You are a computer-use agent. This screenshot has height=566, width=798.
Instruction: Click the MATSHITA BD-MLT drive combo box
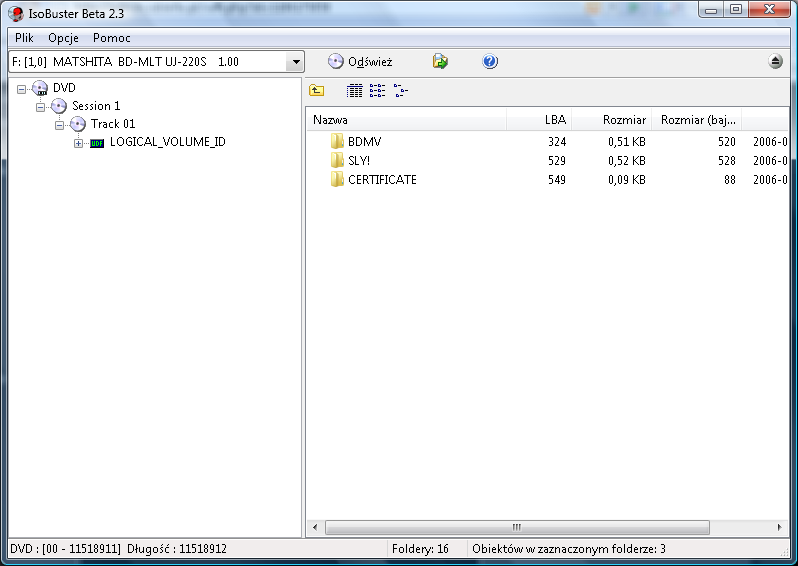(156, 62)
